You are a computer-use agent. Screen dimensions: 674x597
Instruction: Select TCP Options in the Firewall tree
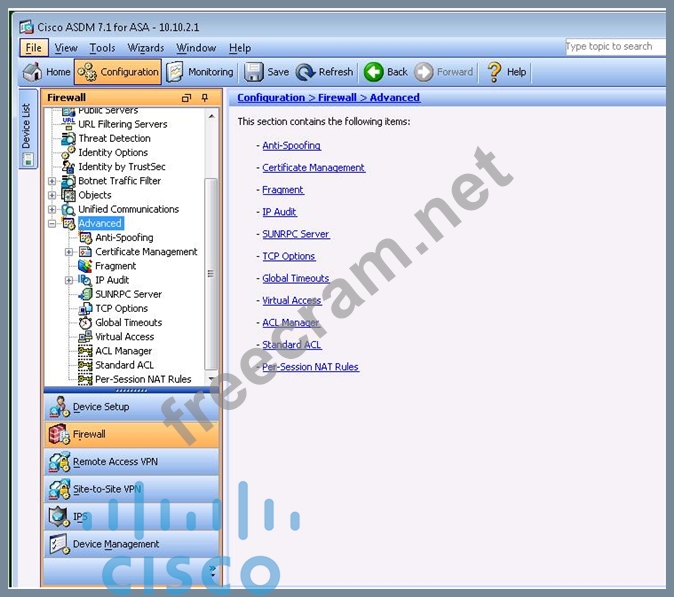pos(121,309)
